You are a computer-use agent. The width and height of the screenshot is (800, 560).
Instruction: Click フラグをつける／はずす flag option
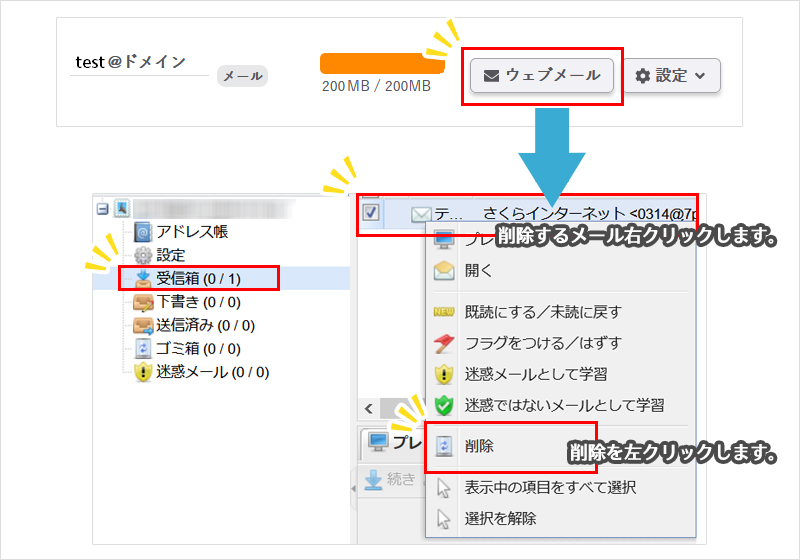pyautogui.click(x=542, y=343)
